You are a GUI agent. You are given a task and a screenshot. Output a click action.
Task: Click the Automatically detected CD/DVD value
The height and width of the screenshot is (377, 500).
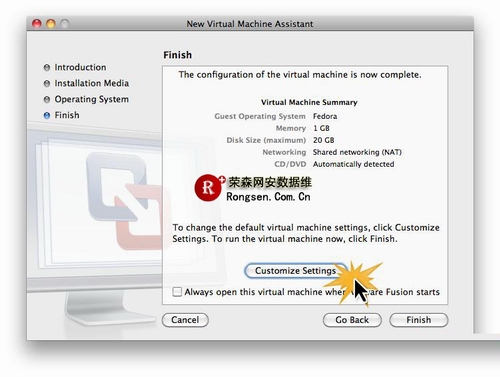[x=353, y=164]
